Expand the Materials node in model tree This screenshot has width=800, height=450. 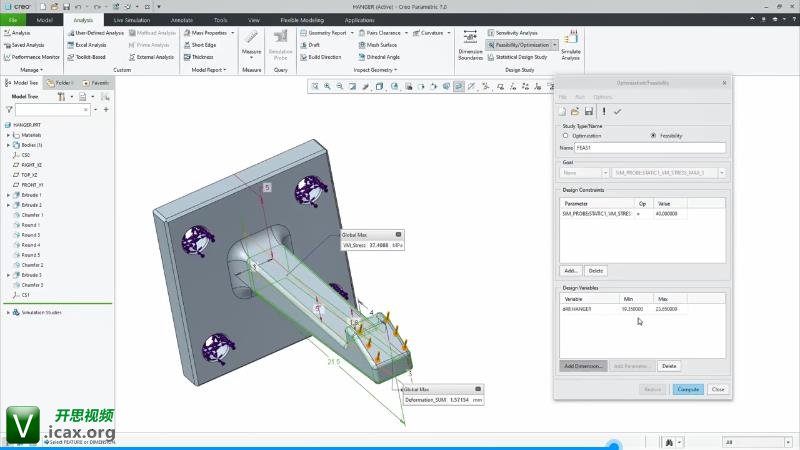9,135
